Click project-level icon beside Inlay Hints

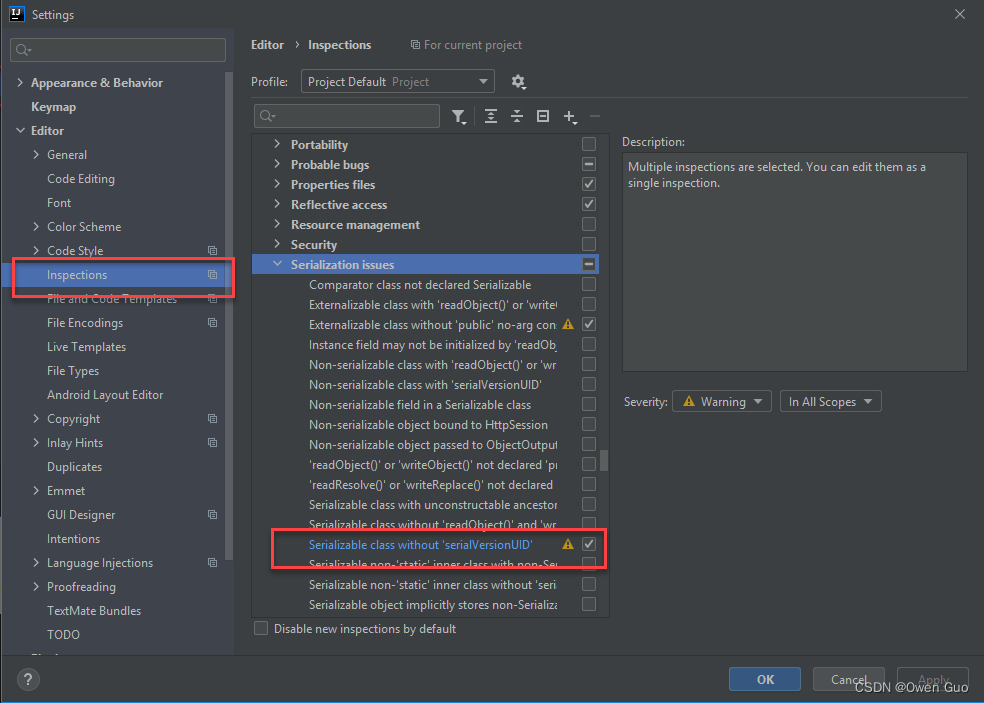[212, 443]
